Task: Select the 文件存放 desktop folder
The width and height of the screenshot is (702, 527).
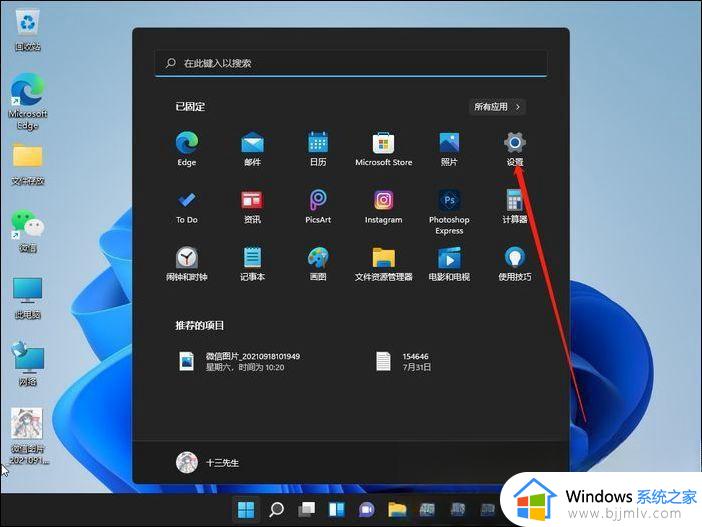Action: (28, 164)
